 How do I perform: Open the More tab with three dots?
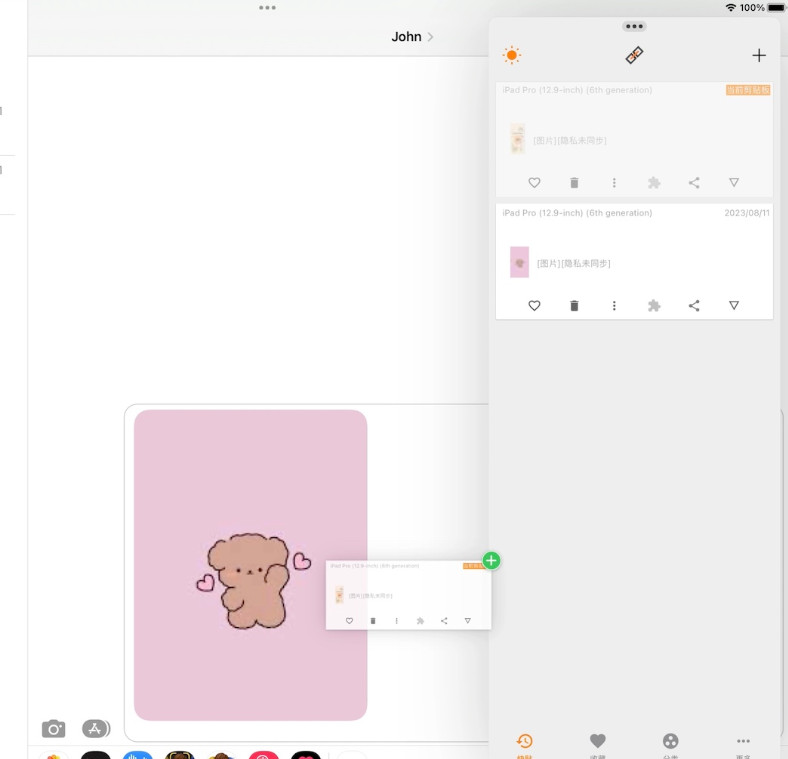click(x=743, y=745)
